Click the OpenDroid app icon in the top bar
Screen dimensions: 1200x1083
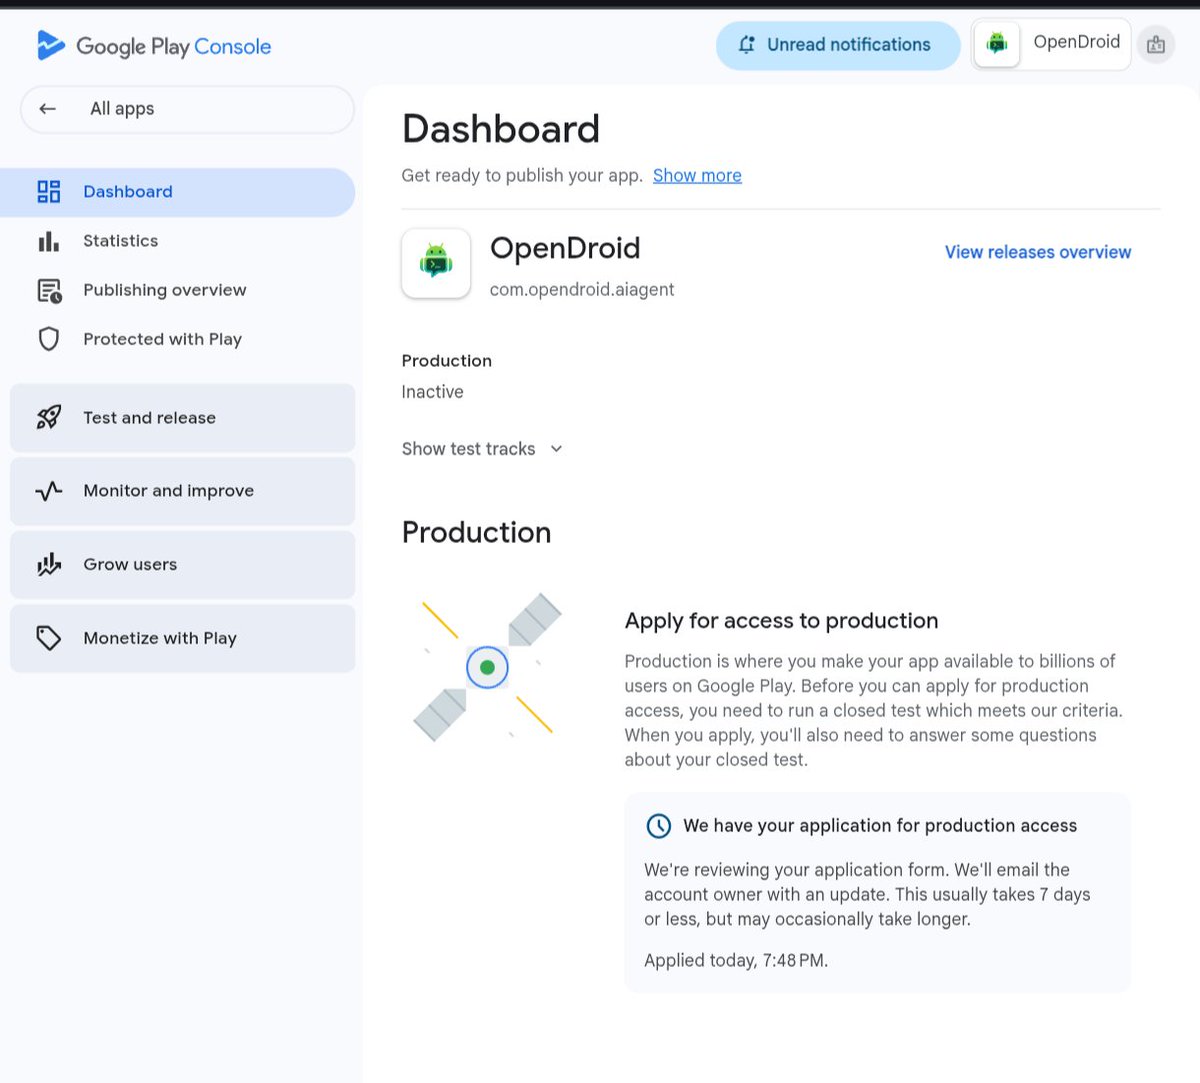click(997, 43)
